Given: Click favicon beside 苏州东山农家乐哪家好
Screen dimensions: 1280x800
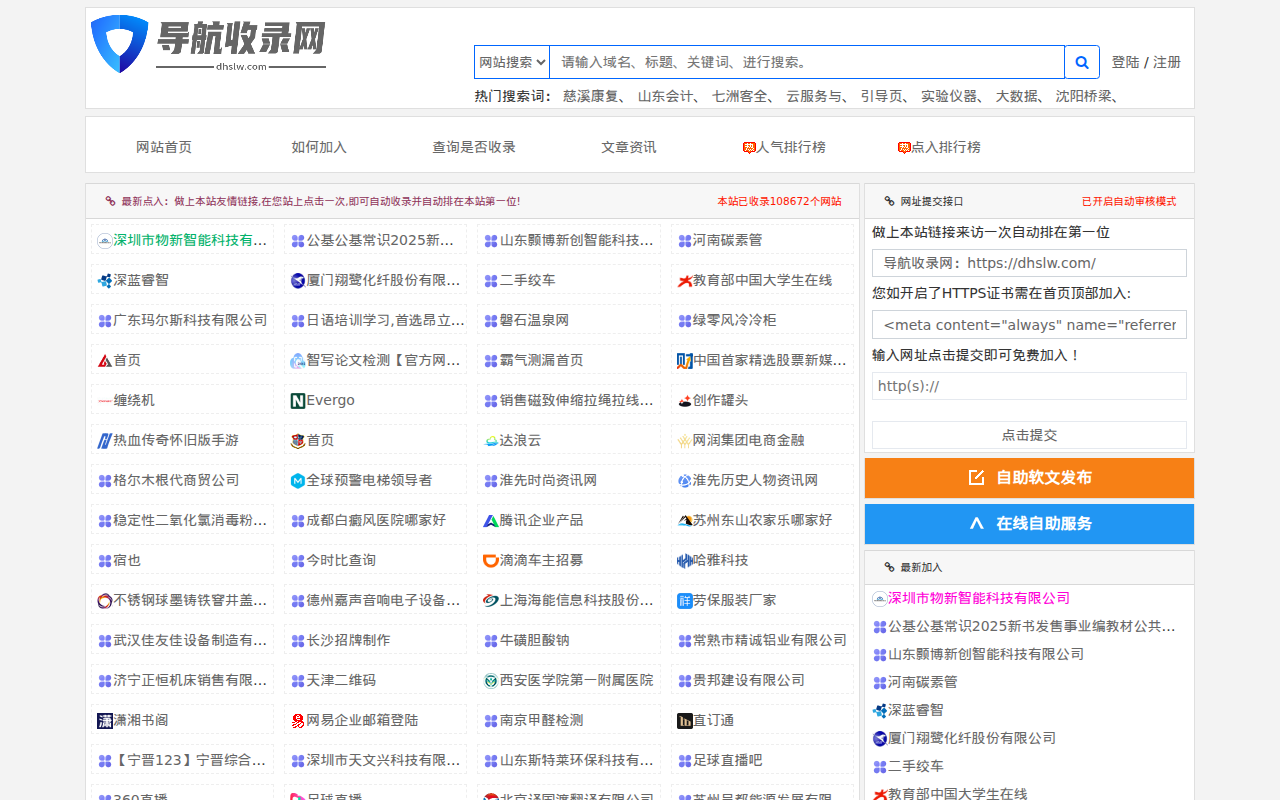Looking at the screenshot, I should click(685, 521).
